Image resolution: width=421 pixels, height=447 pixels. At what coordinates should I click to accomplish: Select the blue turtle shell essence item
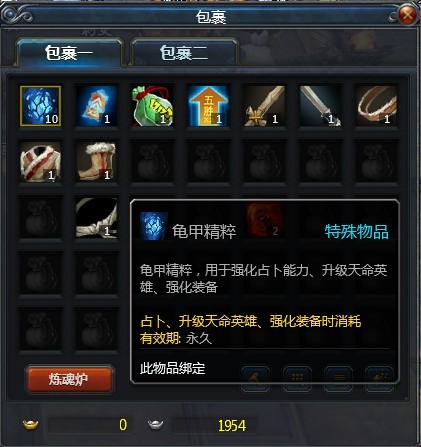pyautogui.click(x=40, y=106)
